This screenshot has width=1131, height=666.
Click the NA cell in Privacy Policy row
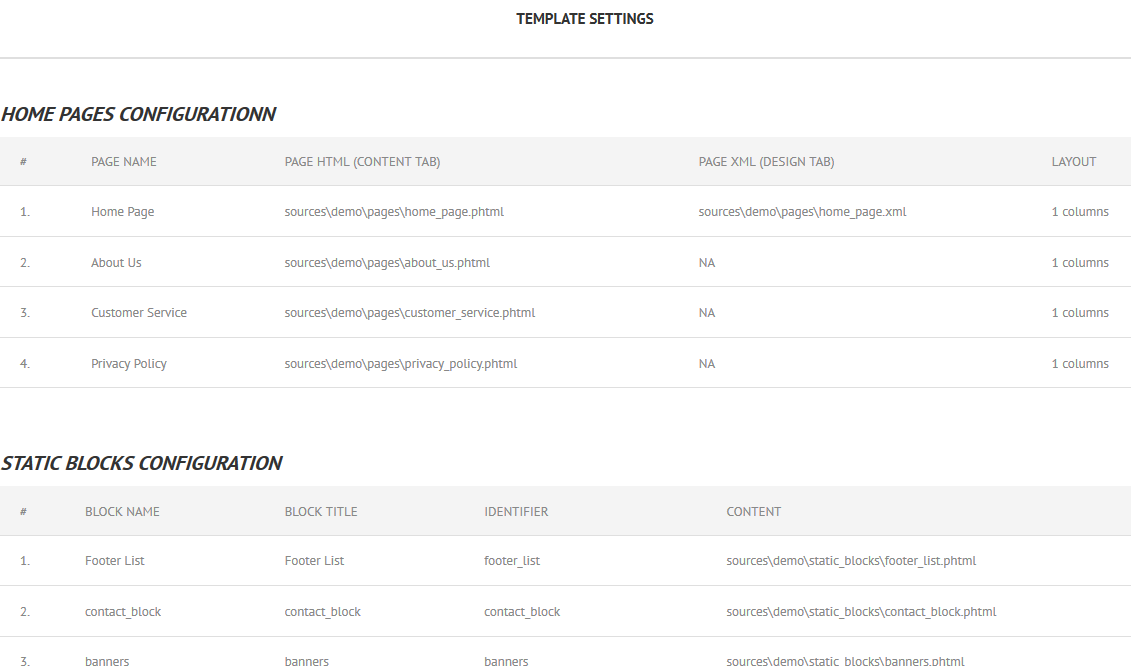707,364
